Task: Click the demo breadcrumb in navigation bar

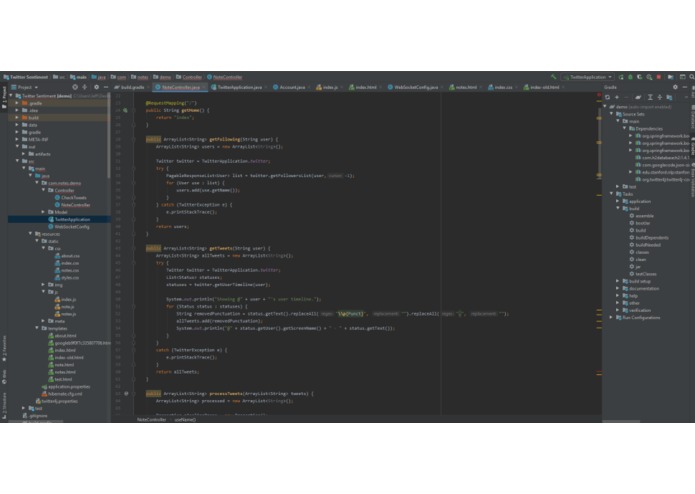Action: 162,77
